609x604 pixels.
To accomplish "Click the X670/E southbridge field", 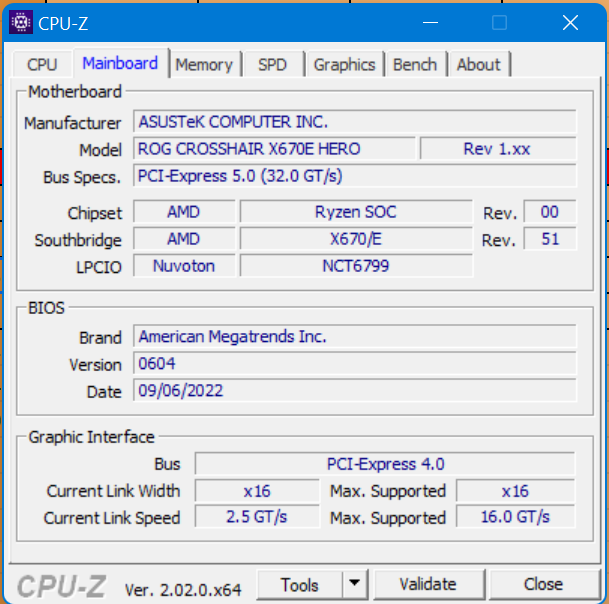I will coord(356,239).
